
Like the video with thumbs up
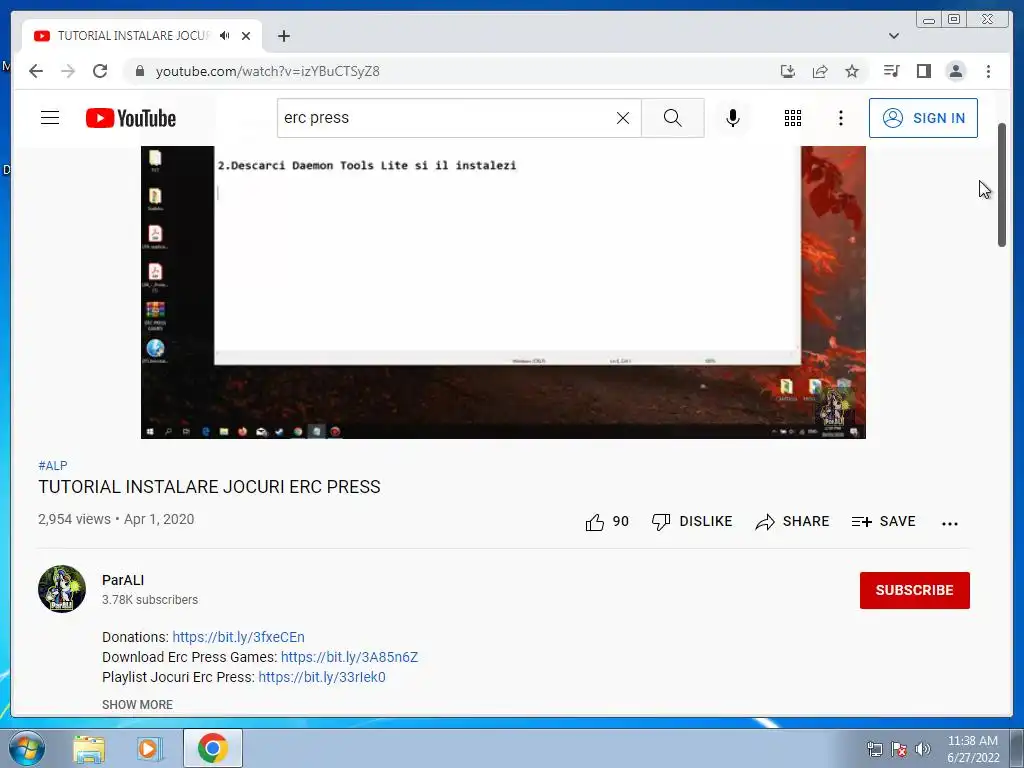(x=607, y=522)
